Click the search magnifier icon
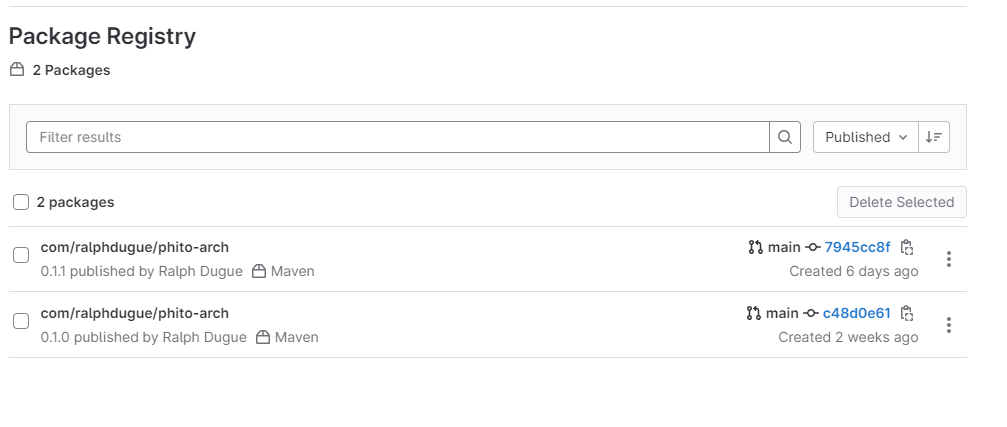 [x=785, y=137]
